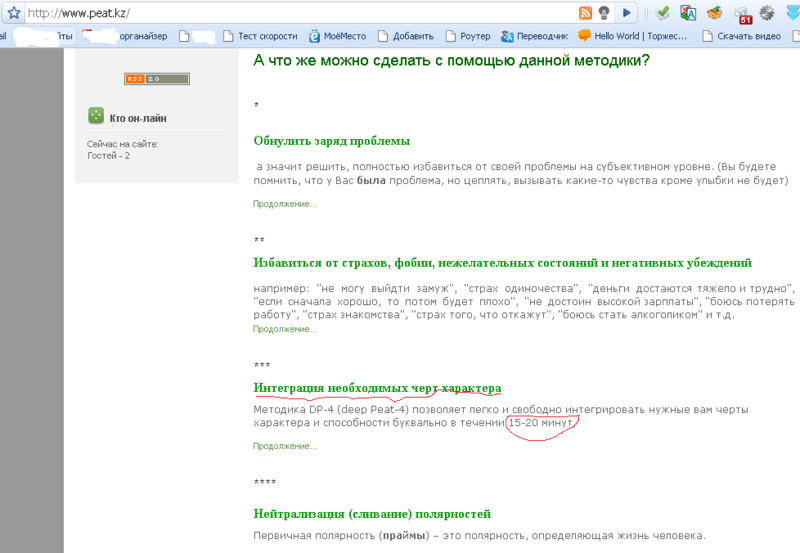
Task: Open the Скачать видео bookmark
Action: click(x=742, y=36)
